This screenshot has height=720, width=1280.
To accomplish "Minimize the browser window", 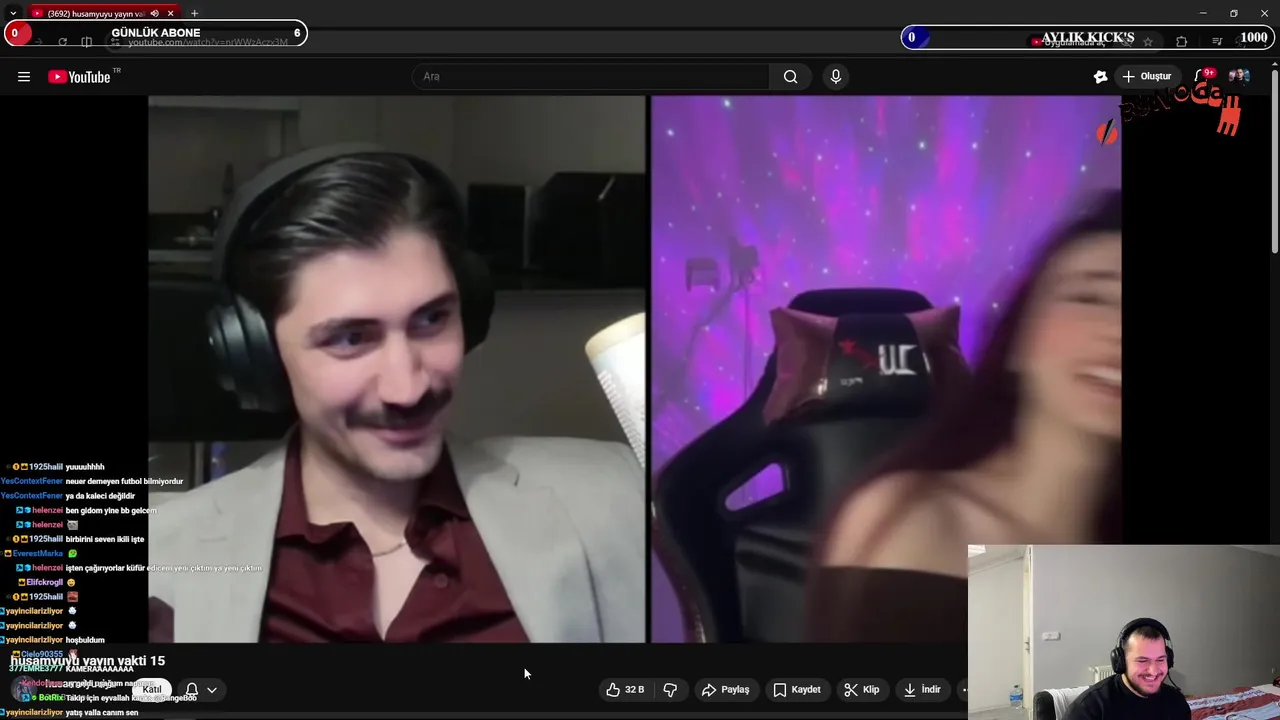I will pos(1203,13).
